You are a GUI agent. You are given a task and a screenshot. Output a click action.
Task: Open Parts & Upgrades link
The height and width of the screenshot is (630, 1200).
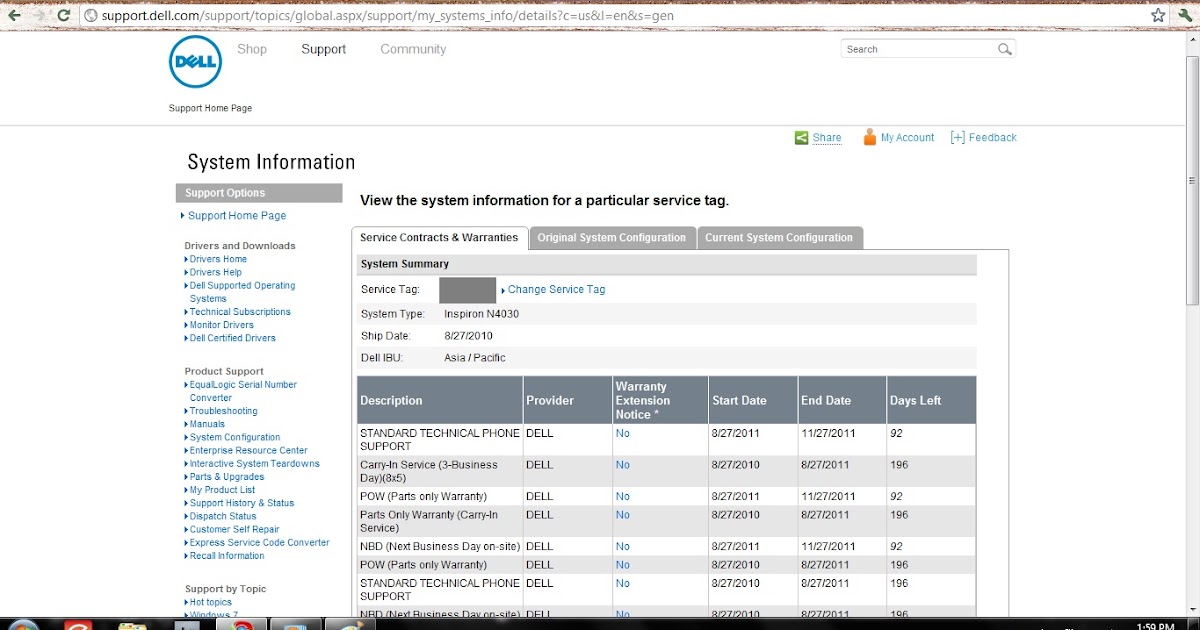pyautogui.click(x=227, y=477)
